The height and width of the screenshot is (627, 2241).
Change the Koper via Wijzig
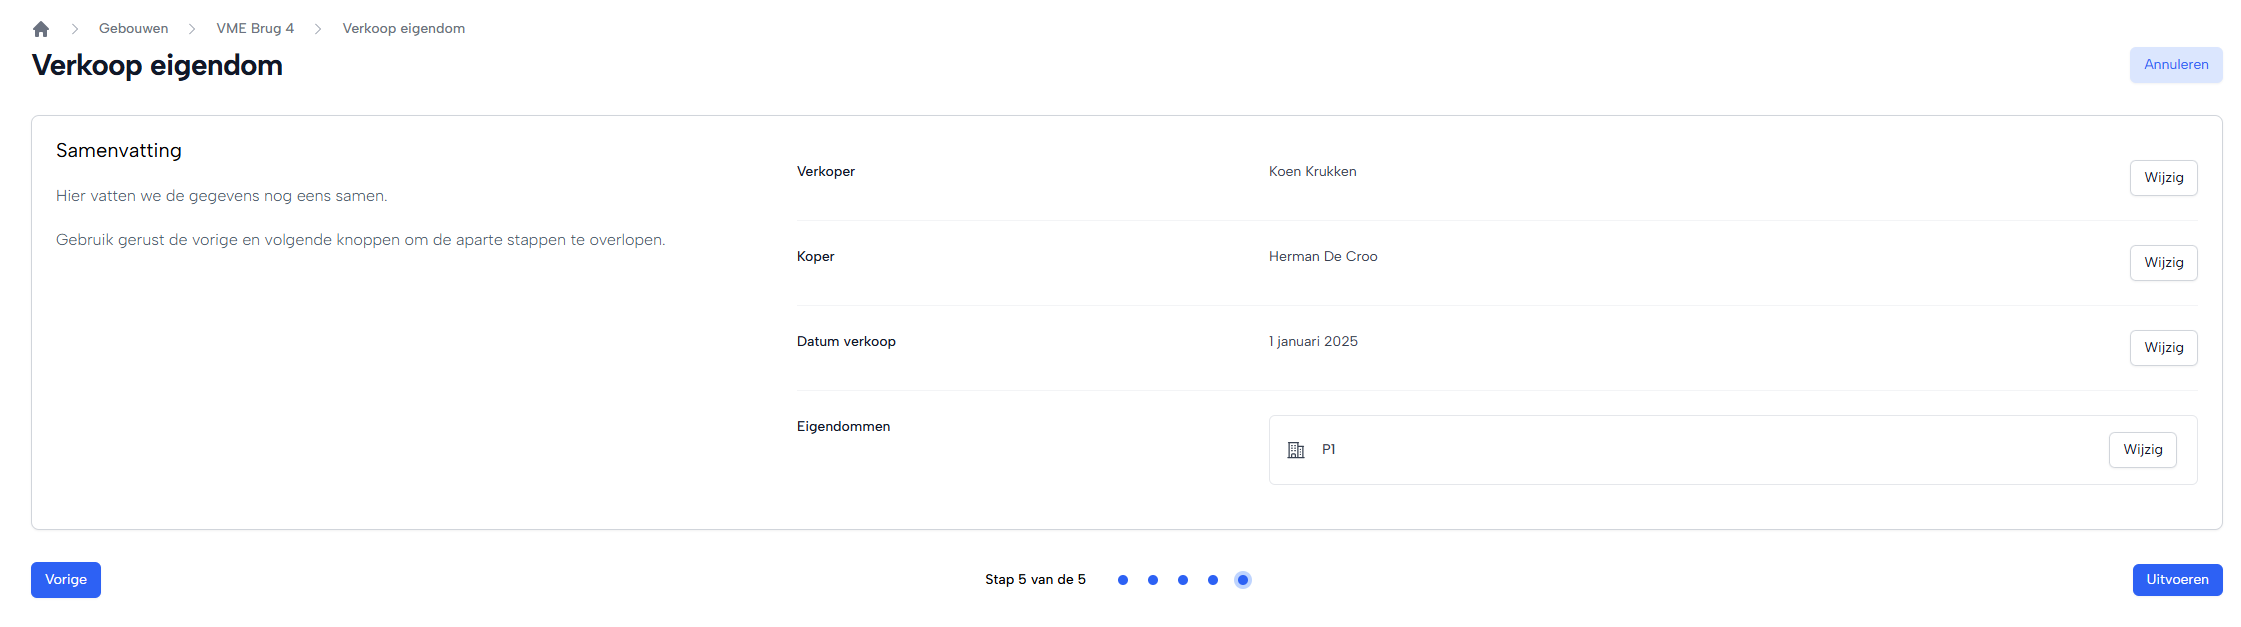2163,263
